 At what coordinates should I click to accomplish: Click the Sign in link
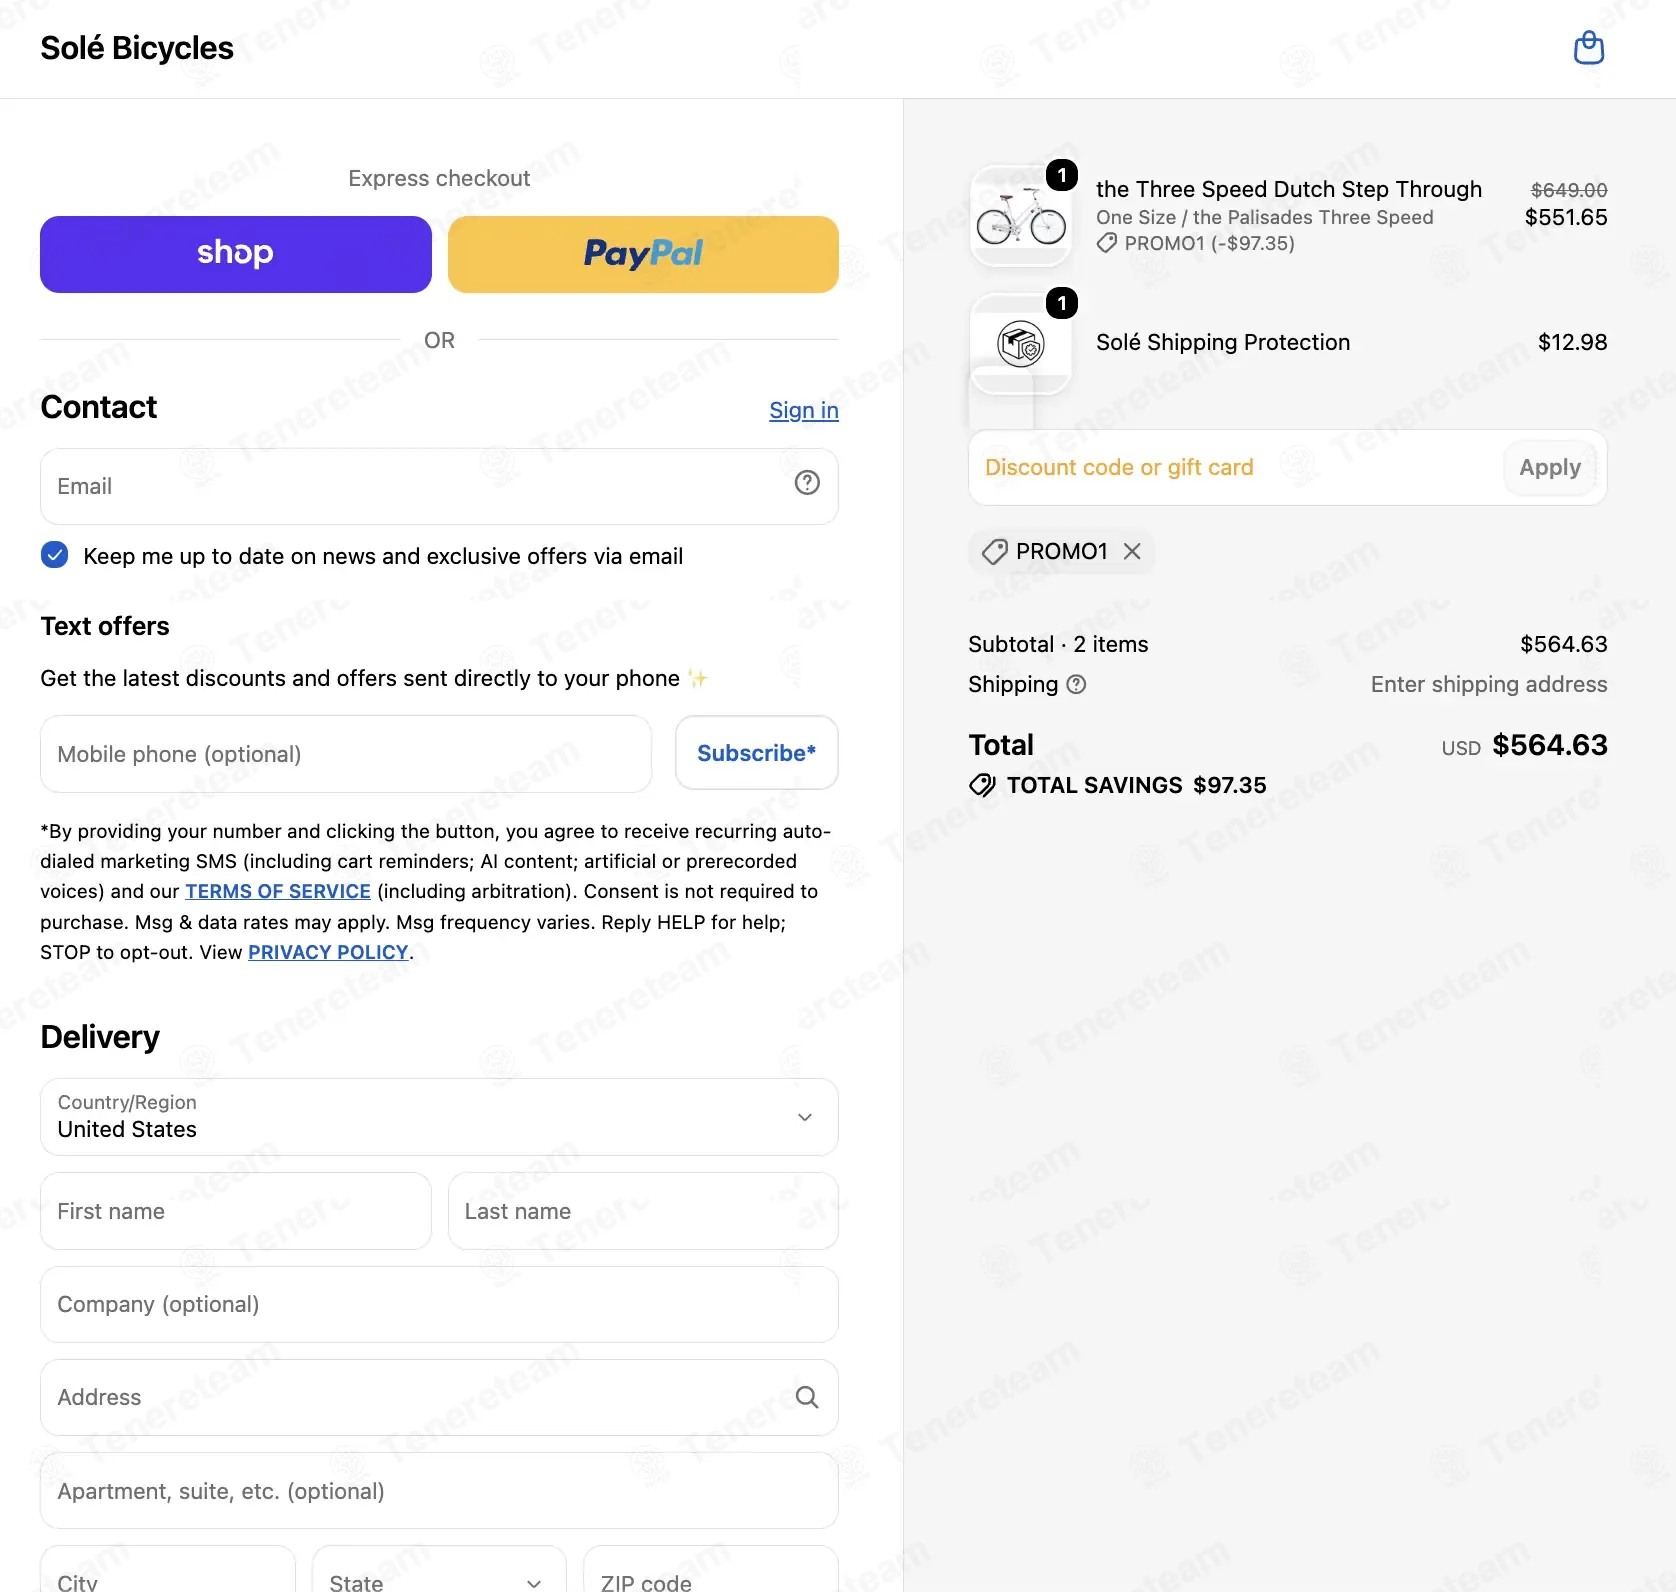pyautogui.click(x=804, y=410)
